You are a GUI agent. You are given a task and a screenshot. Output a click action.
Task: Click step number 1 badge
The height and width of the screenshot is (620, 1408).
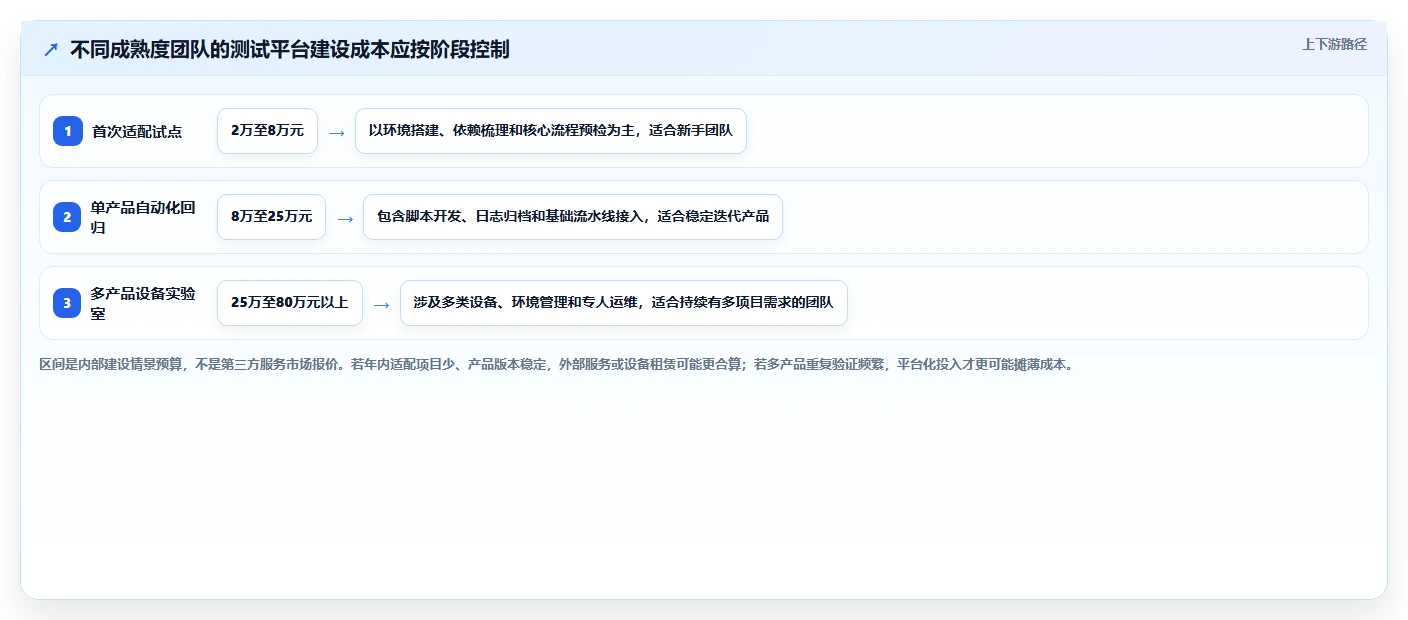68,131
